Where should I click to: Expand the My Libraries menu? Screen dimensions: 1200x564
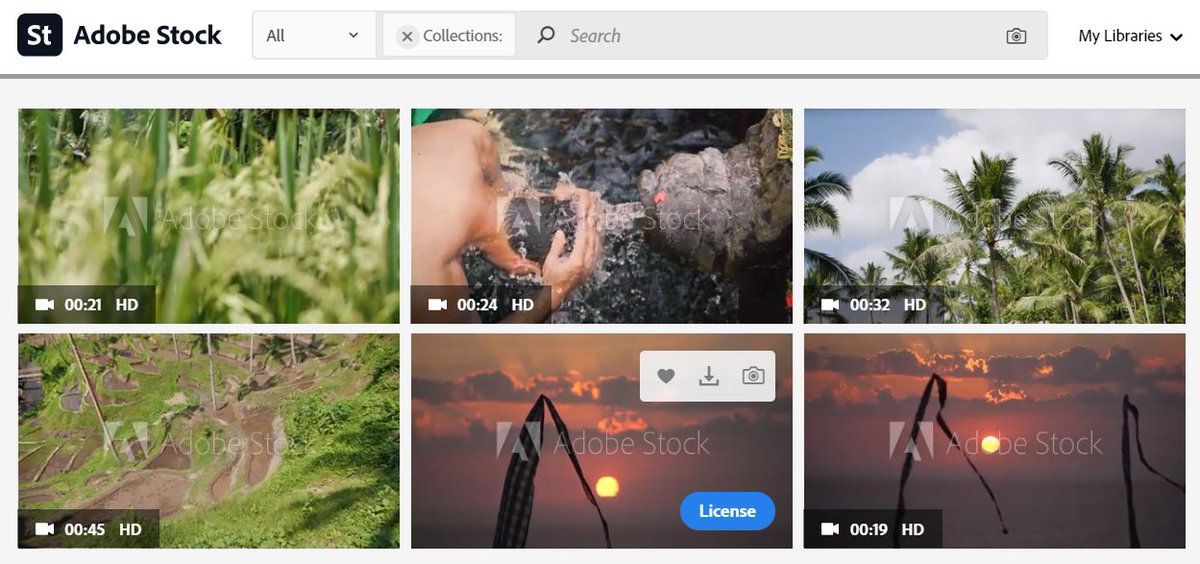click(x=1130, y=36)
